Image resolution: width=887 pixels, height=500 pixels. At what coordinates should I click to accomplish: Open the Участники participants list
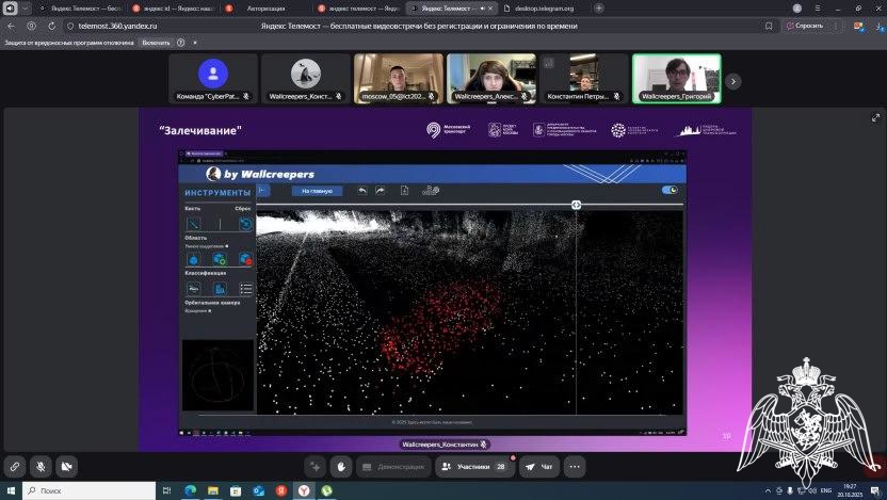pyautogui.click(x=474, y=467)
